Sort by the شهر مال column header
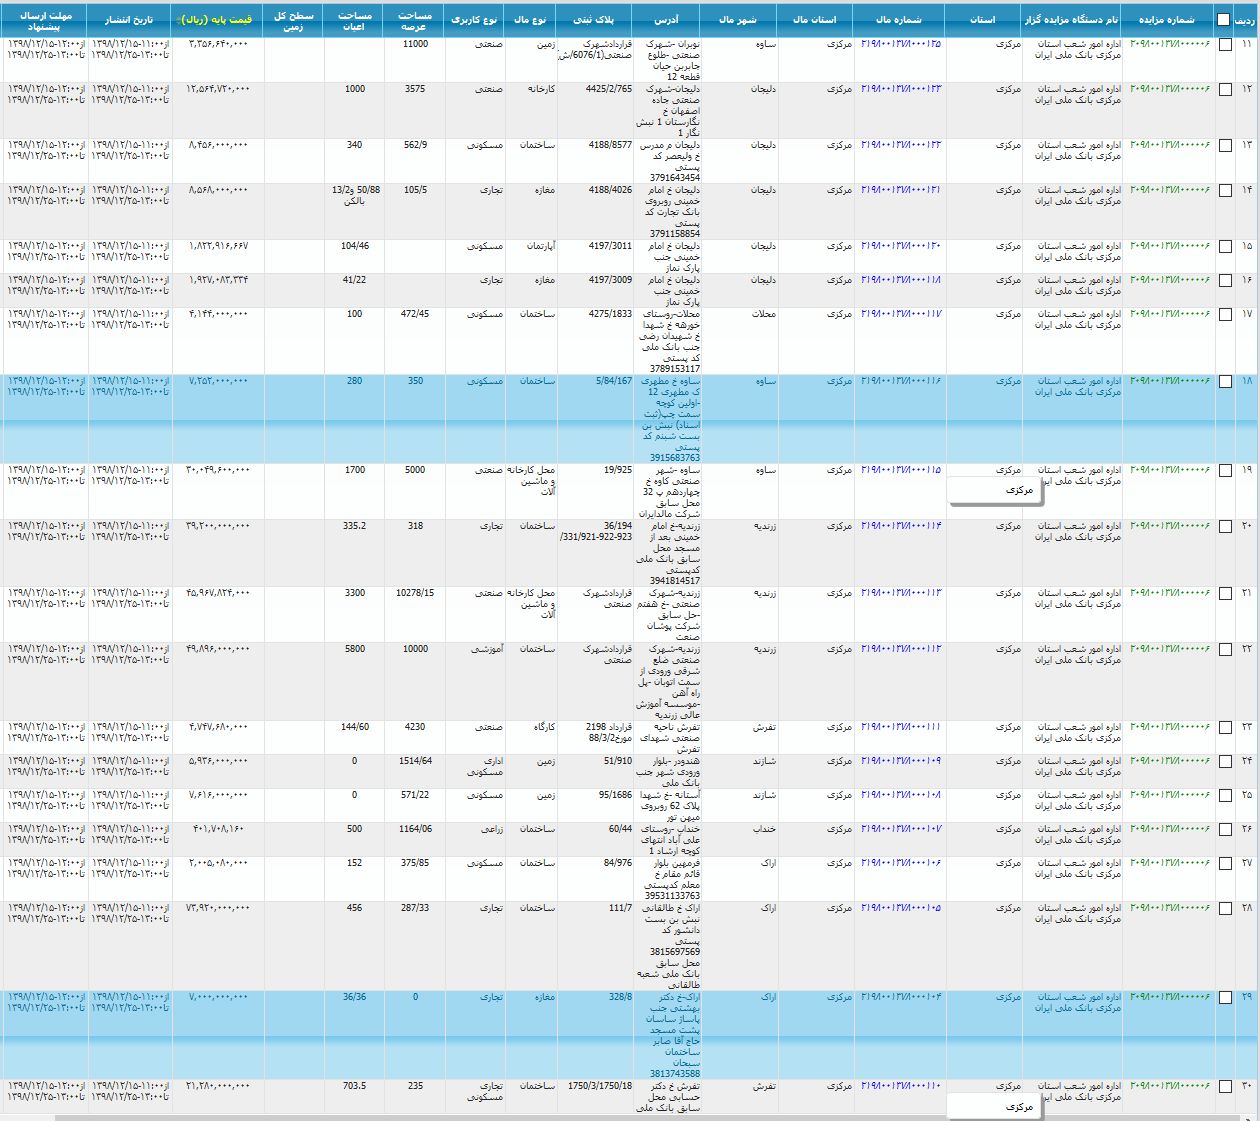Screen dimensions: 1260x1121 [738, 20]
